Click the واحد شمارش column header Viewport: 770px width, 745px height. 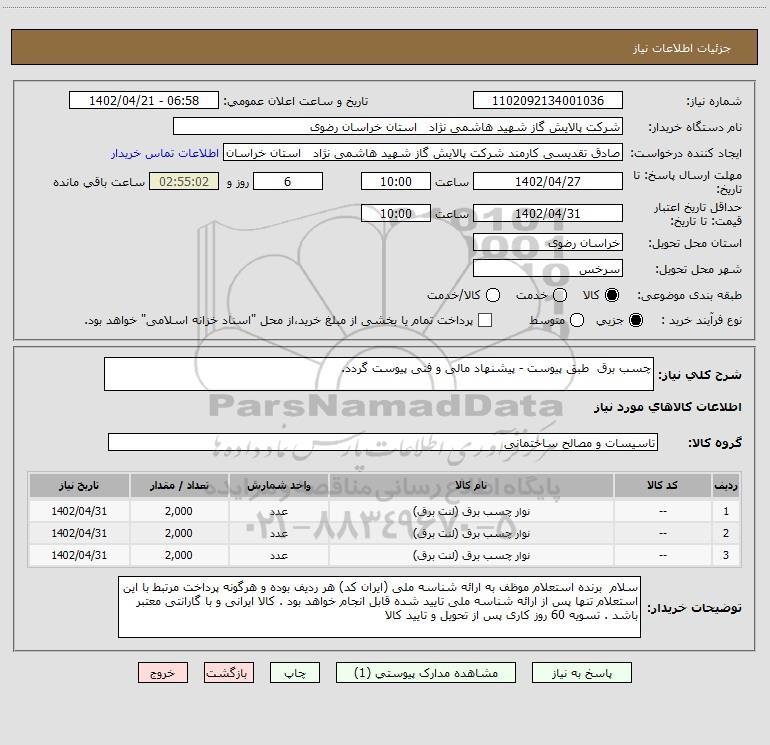278,485
